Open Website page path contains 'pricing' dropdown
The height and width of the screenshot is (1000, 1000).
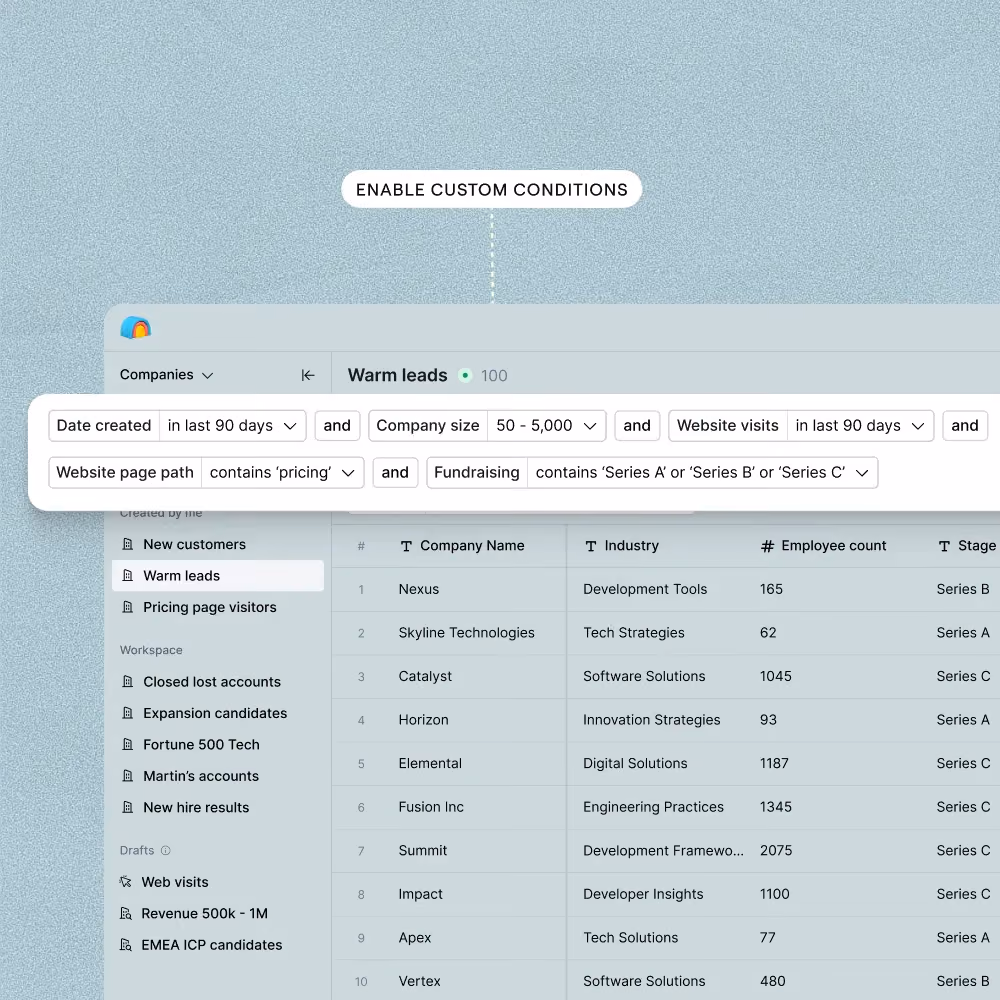(x=283, y=473)
